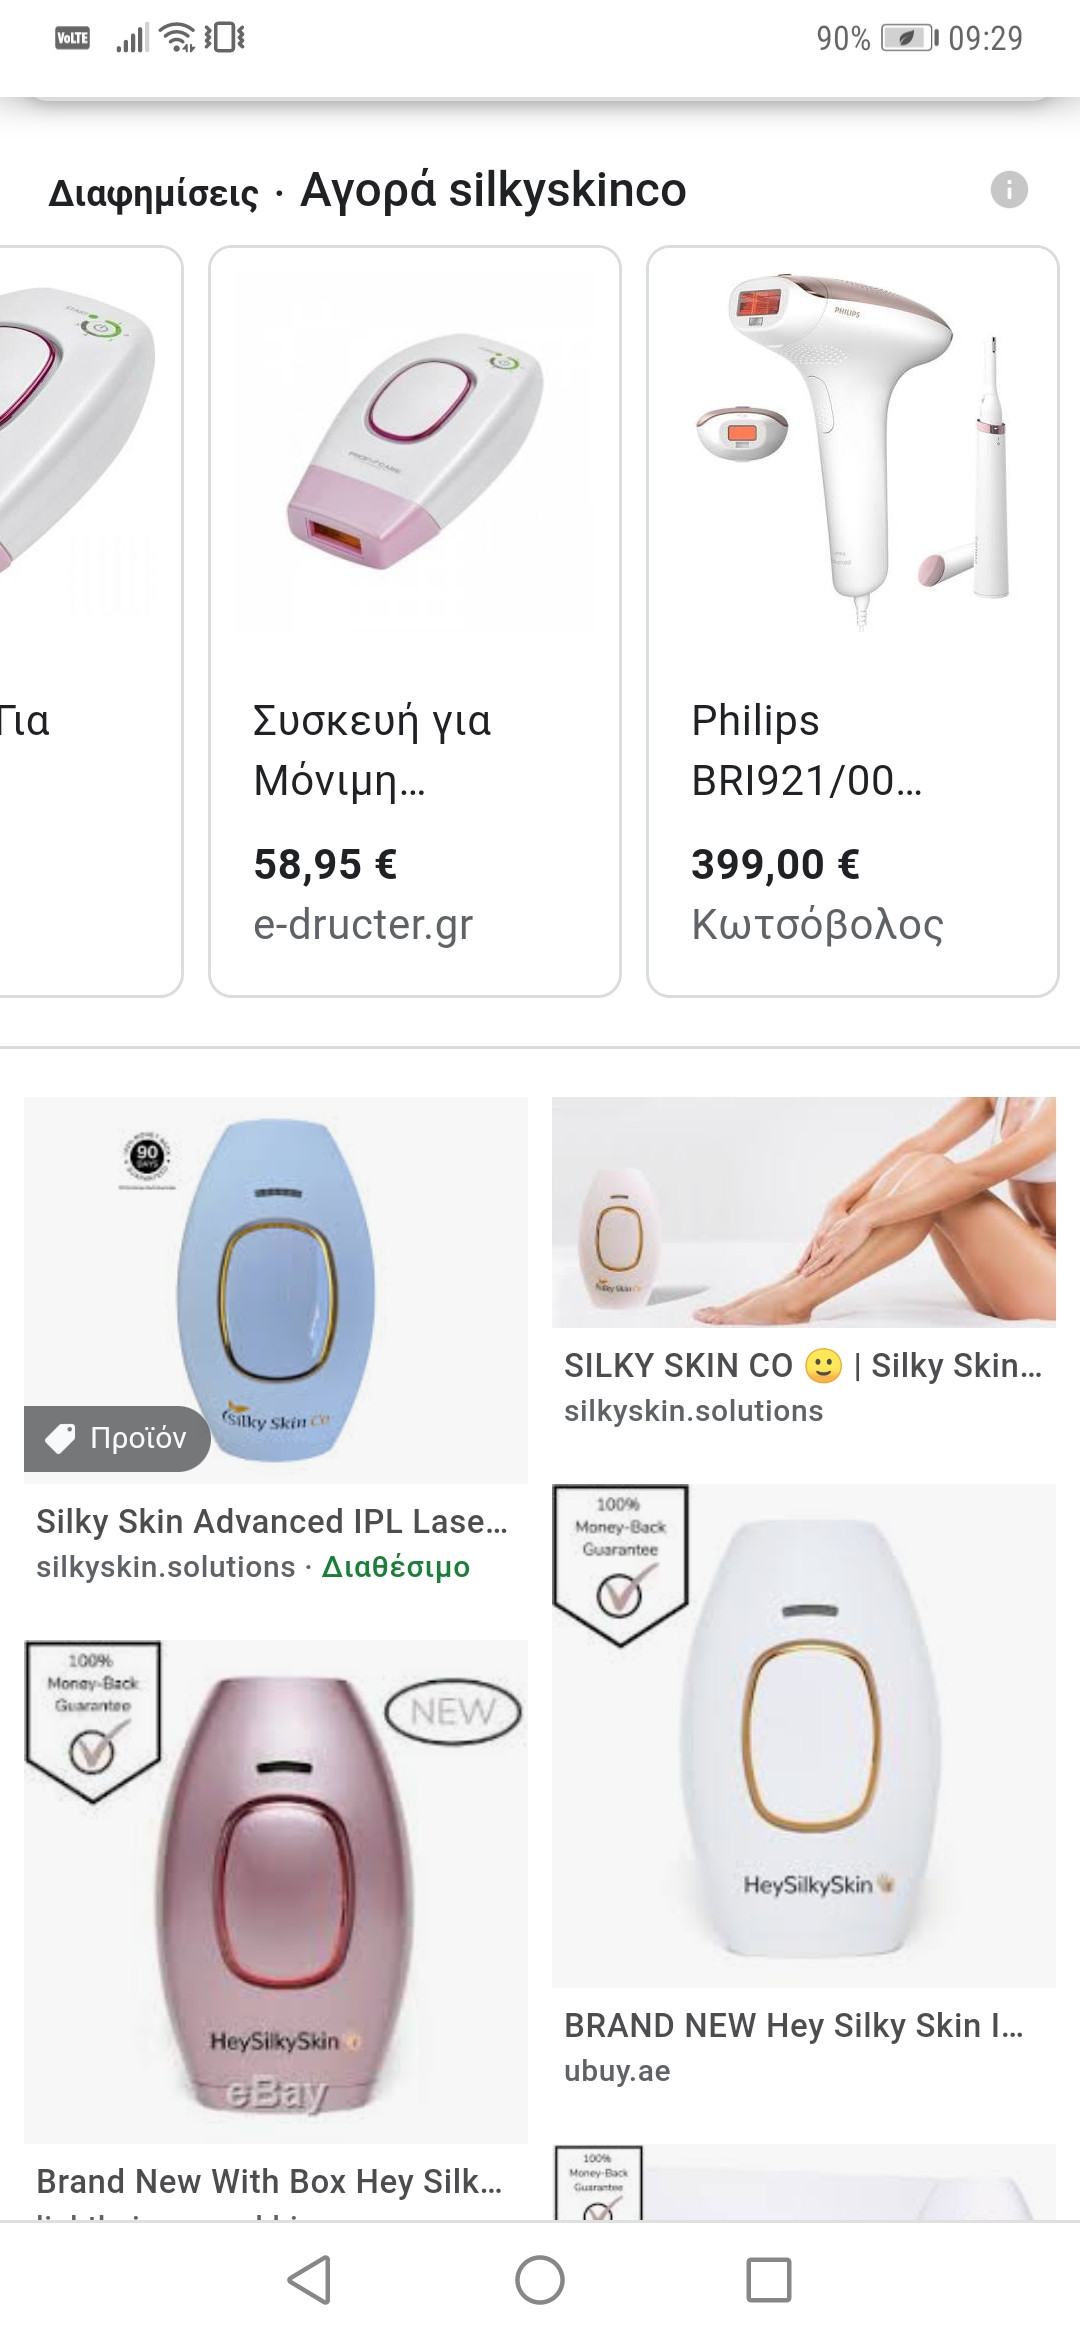Tap the Wi-Fi status icon

coord(178,38)
